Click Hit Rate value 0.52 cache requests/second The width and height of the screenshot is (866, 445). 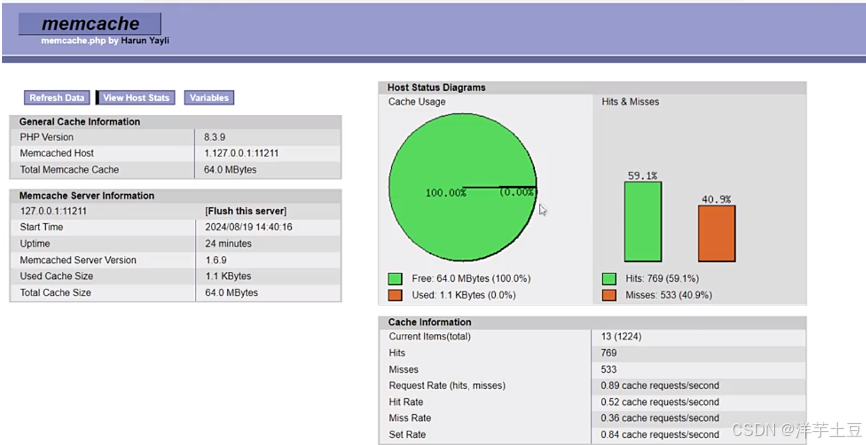coord(660,402)
